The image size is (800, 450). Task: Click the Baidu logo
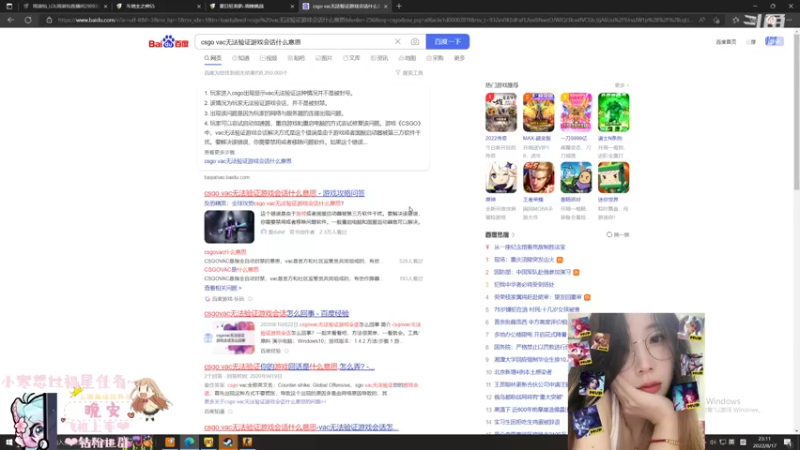tap(168, 42)
